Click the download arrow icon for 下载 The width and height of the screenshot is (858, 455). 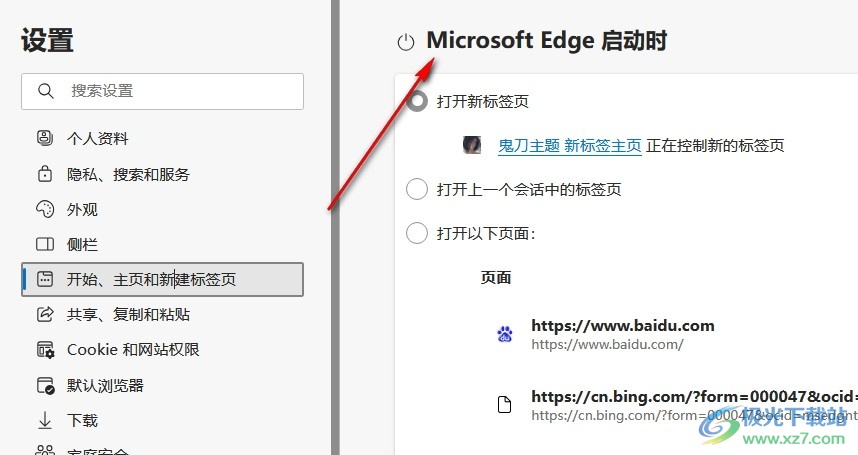[x=44, y=420]
